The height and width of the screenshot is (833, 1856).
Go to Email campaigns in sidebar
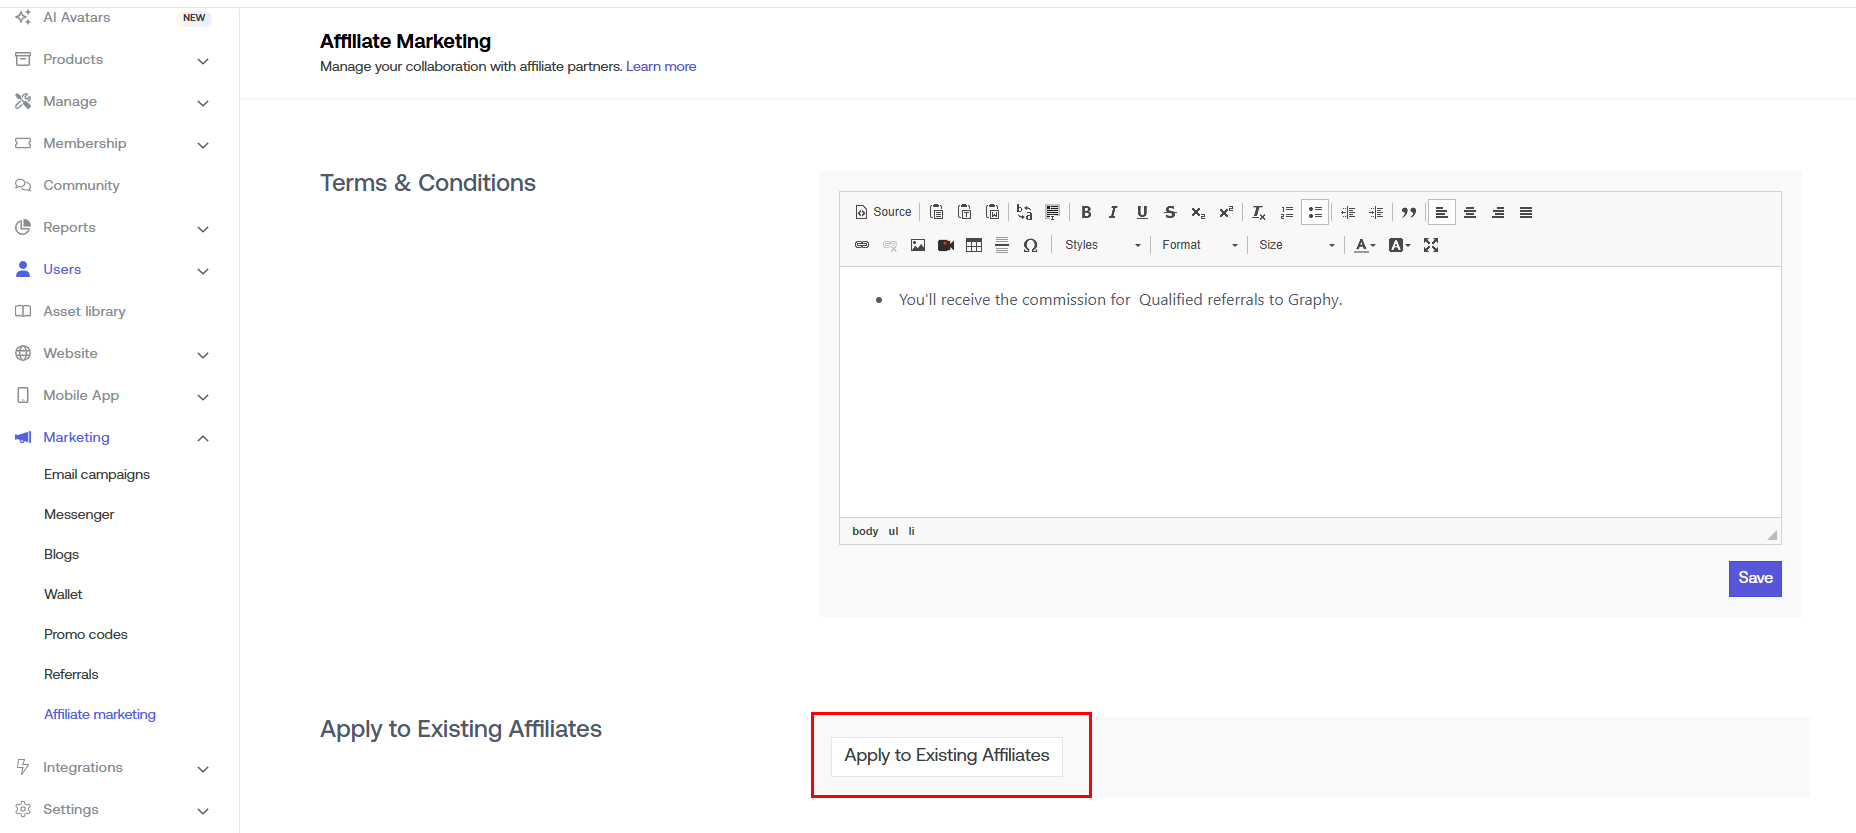pyautogui.click(x=97, y=474)
